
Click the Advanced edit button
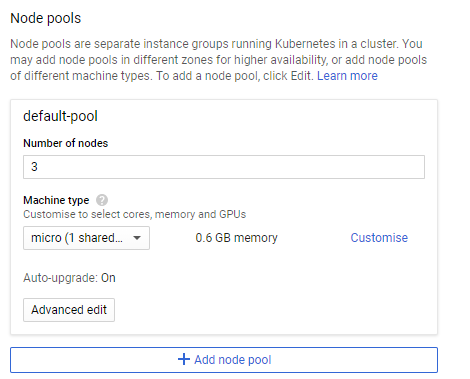tap(69, 310)
